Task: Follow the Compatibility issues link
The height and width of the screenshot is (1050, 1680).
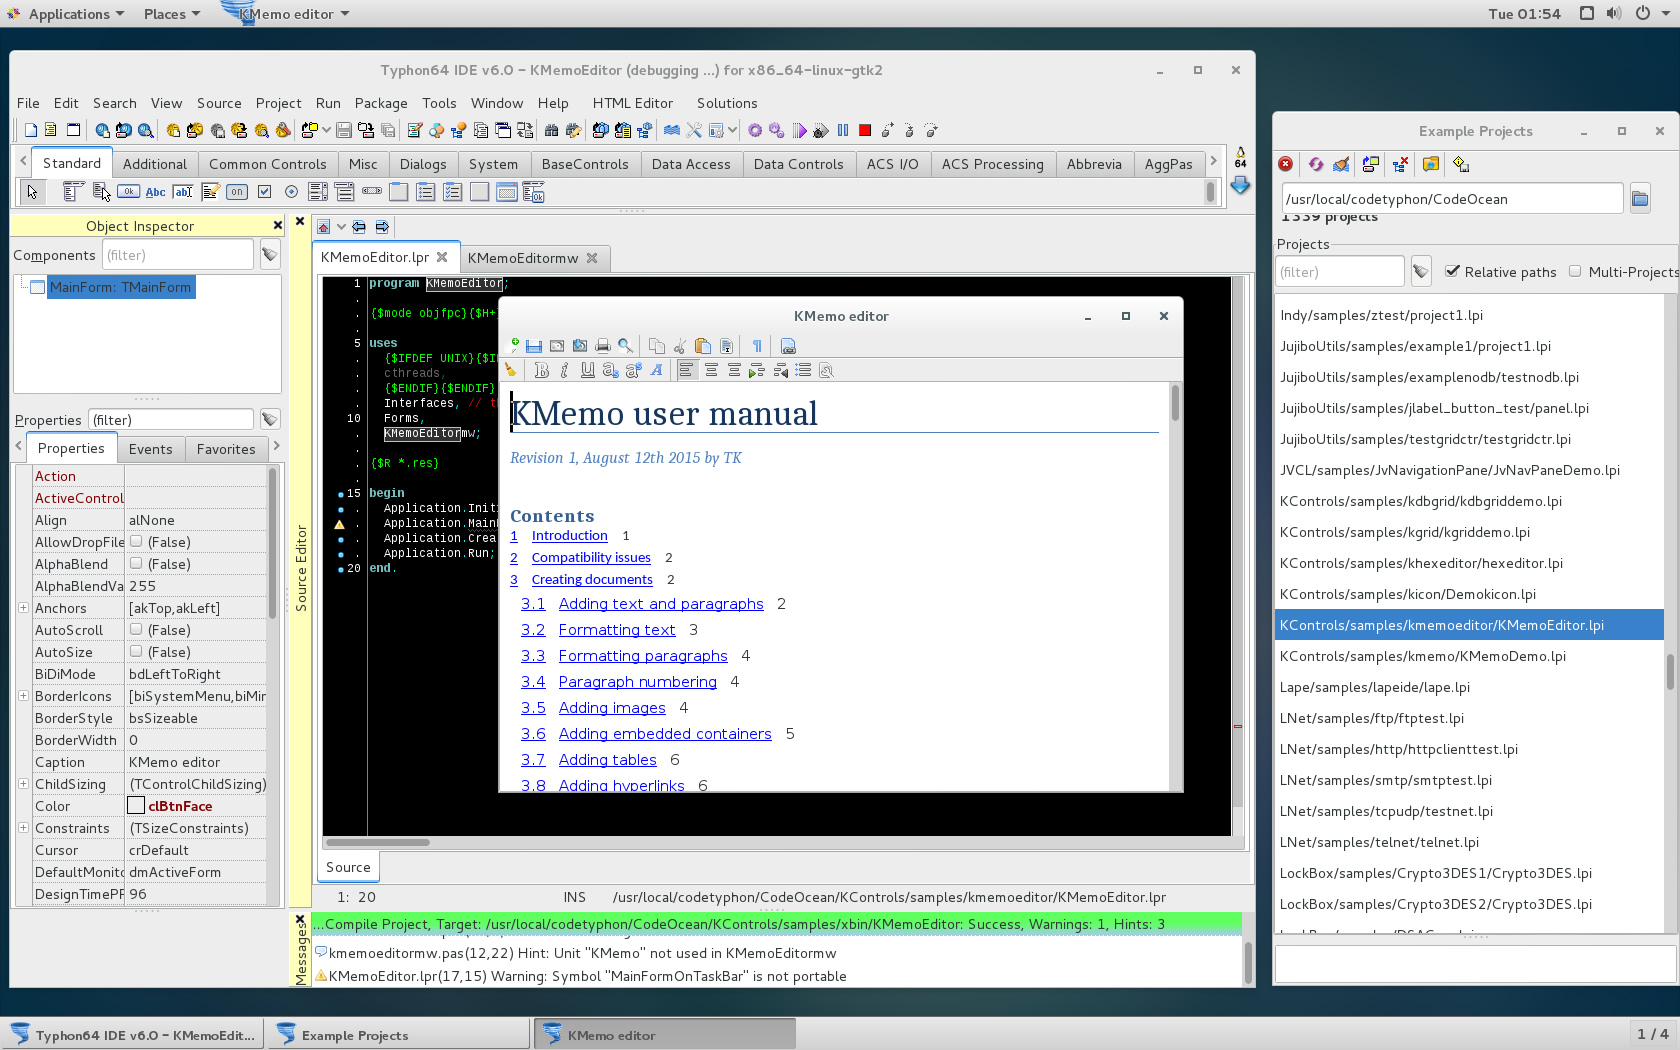Action: [591, 558]
